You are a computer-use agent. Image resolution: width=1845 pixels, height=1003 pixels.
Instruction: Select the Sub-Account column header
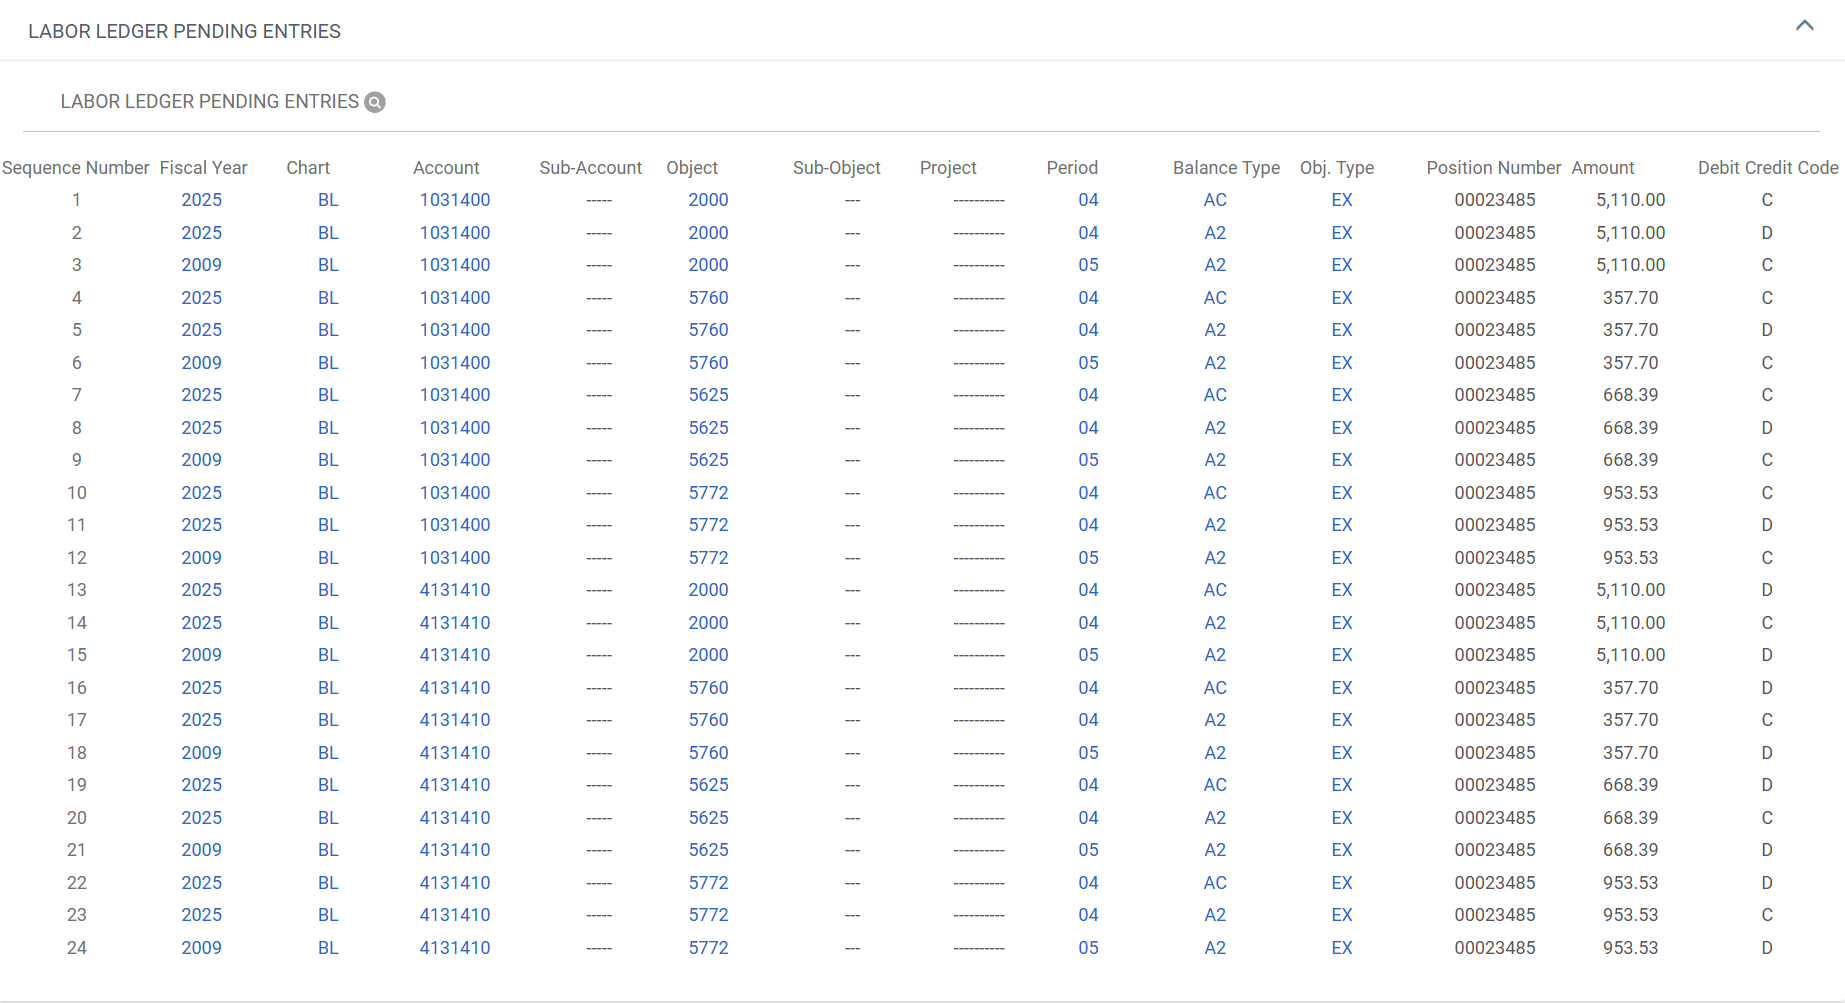590,168
